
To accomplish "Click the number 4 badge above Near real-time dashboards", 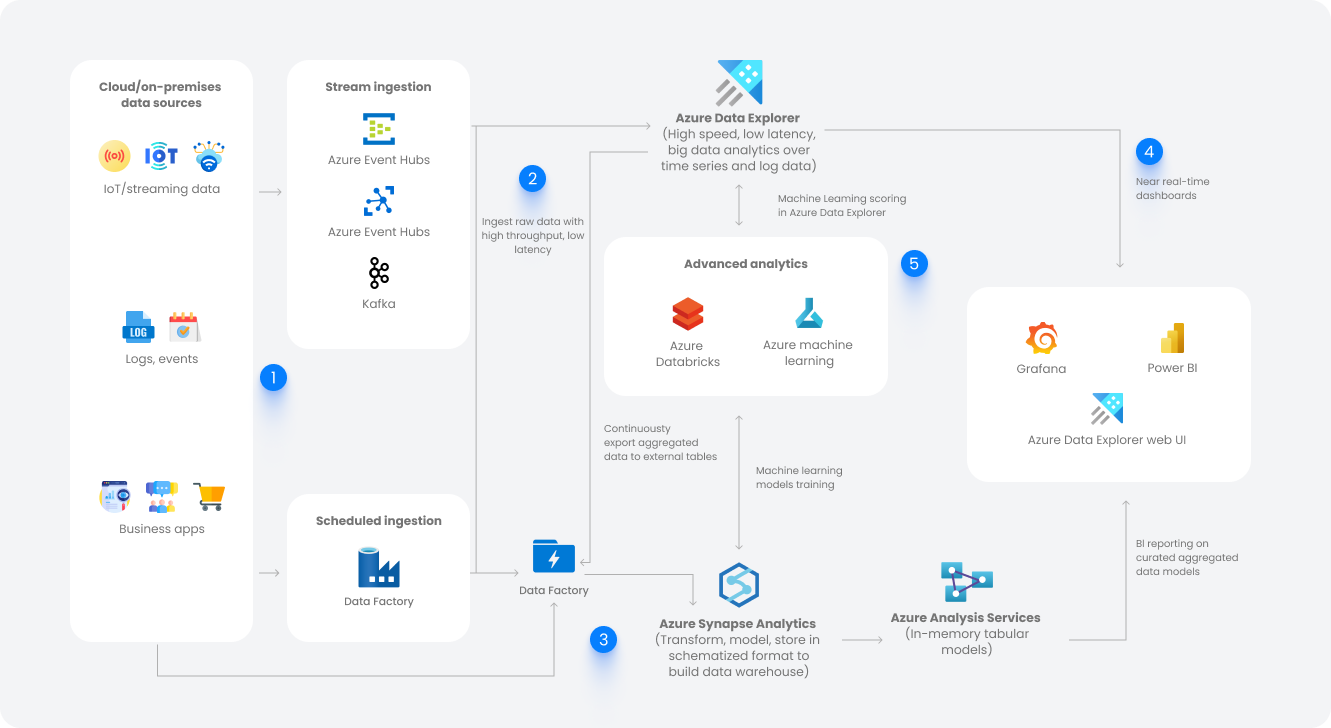I will tap(1149, 152).
